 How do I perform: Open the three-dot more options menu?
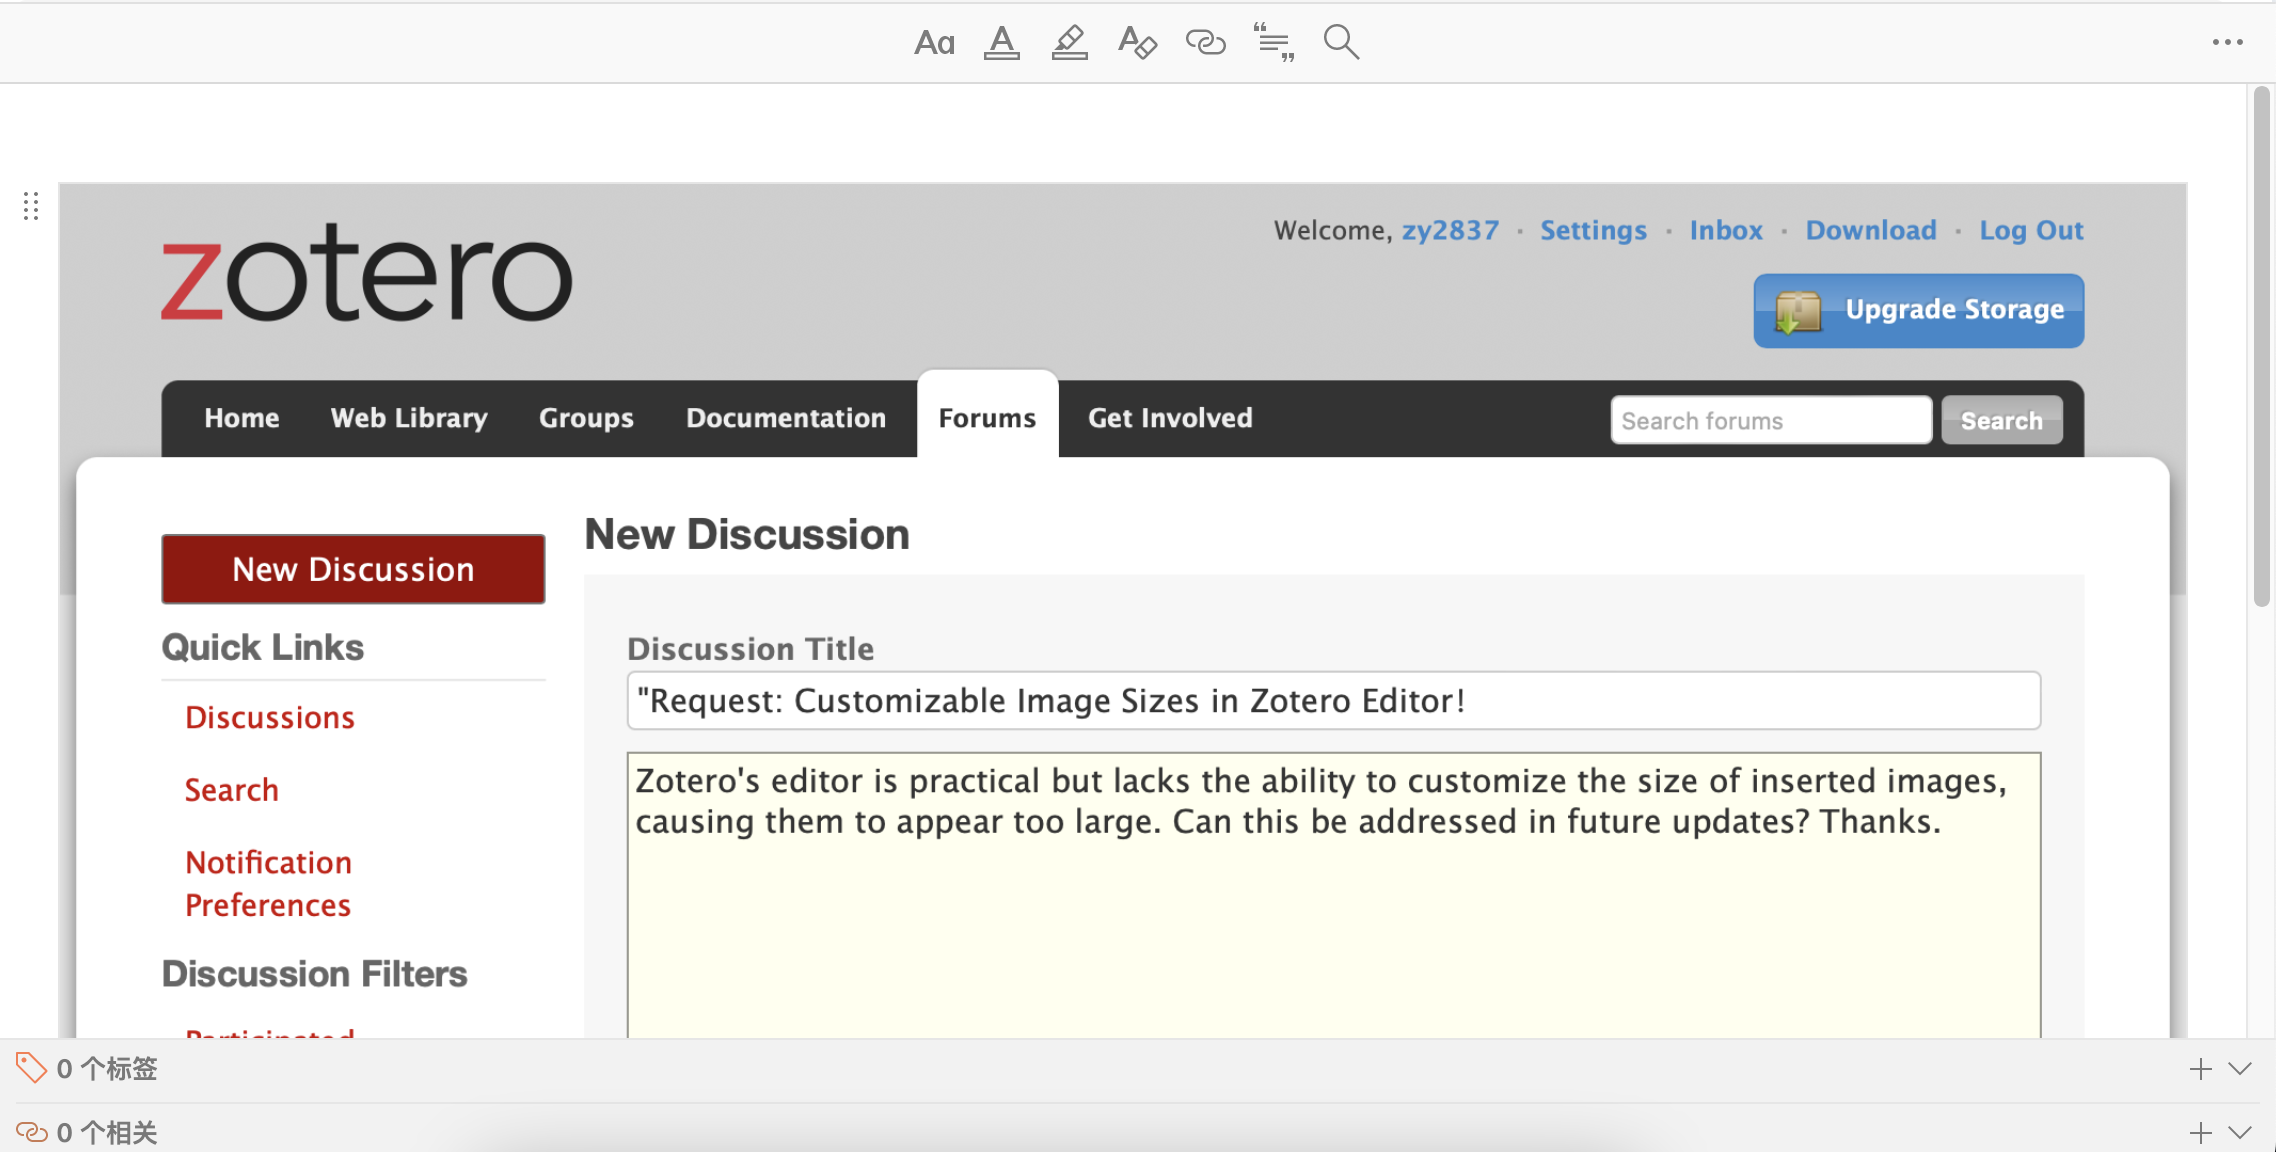coord(2227,42)
